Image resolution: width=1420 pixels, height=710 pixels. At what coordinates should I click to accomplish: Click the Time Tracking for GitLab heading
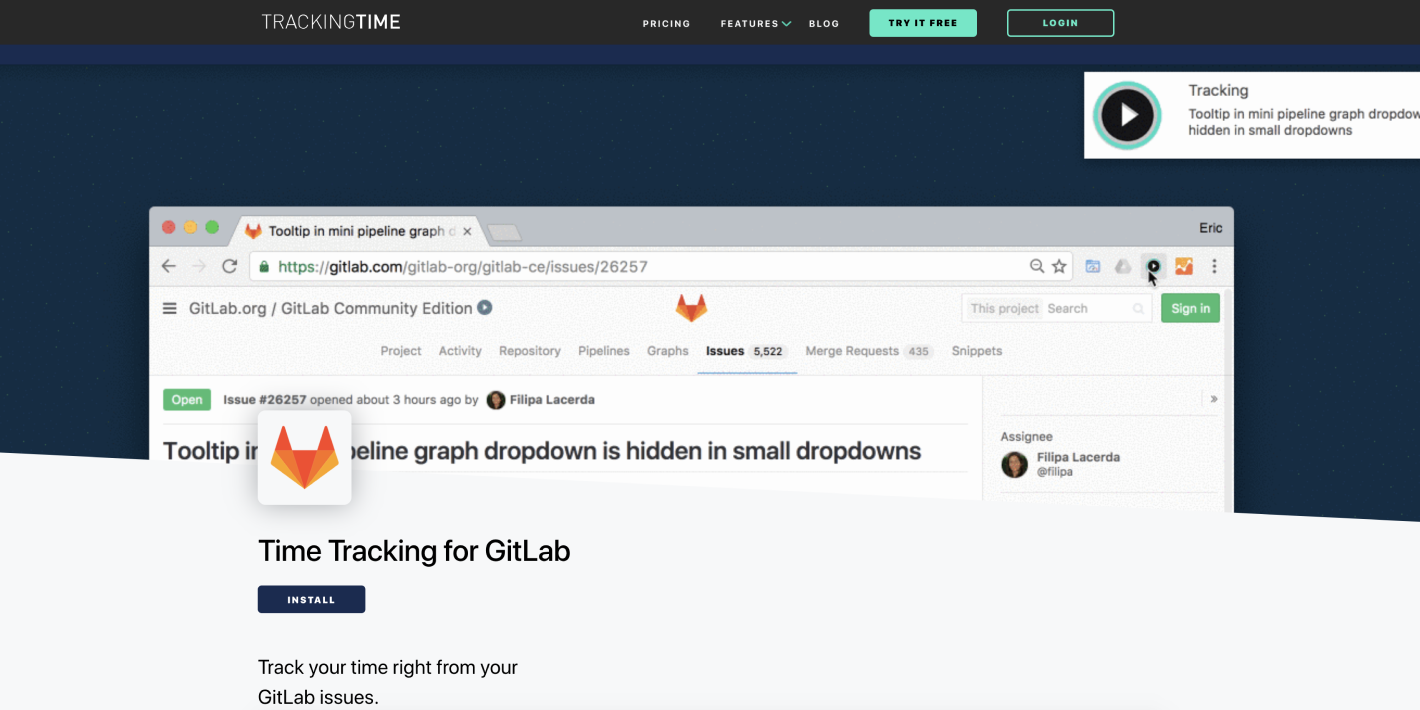point(414,551)
